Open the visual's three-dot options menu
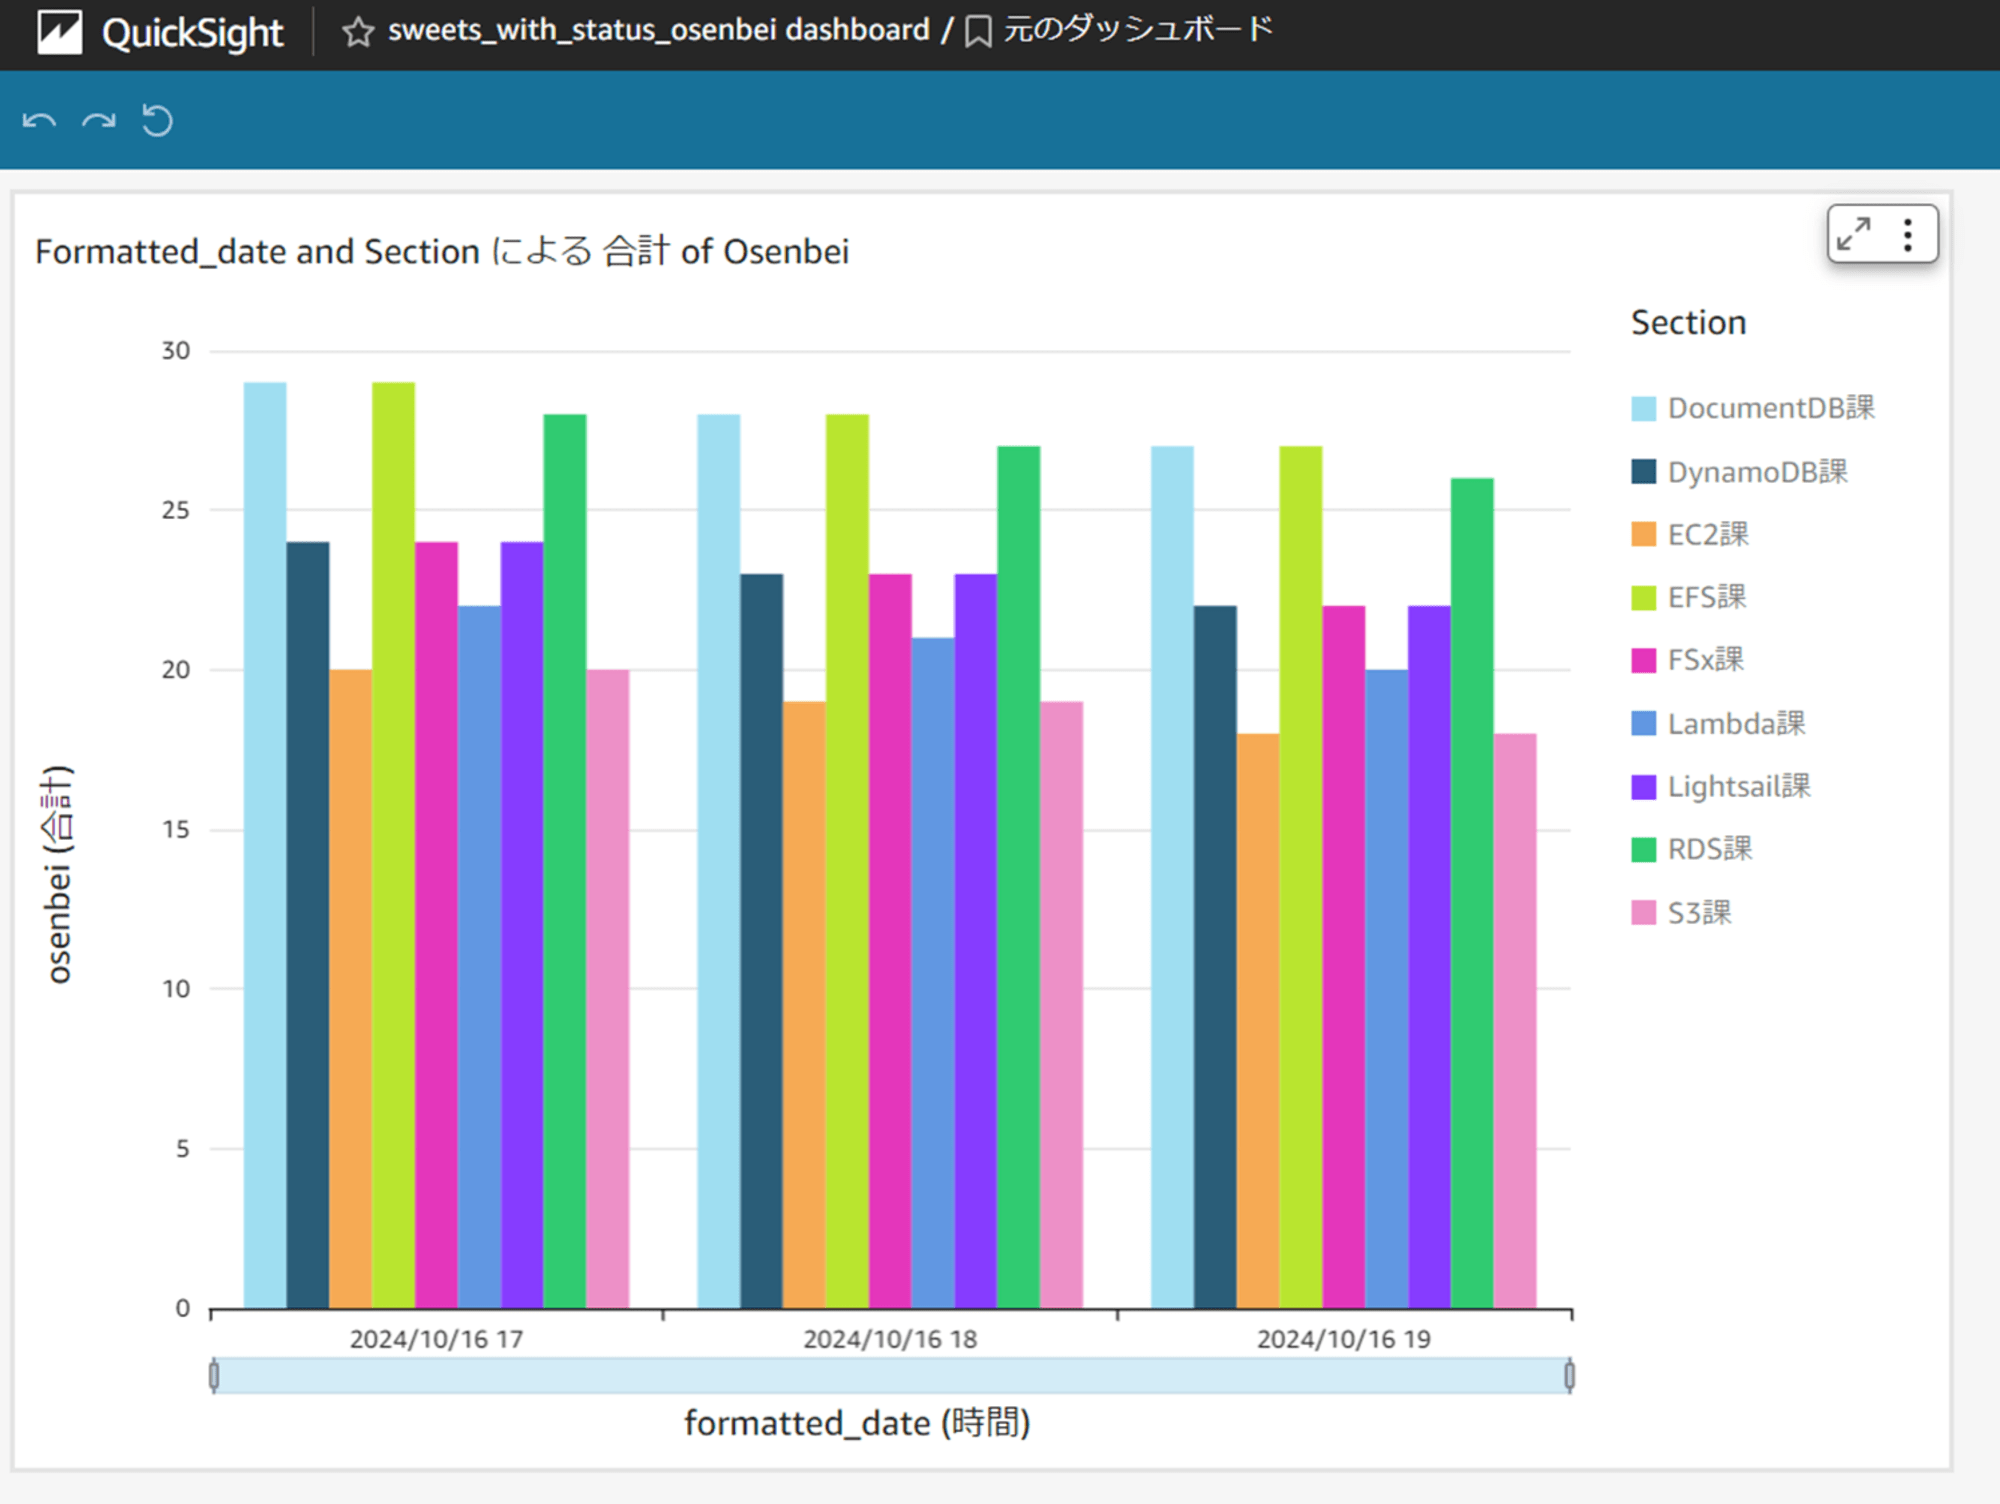 pos(1908,234)
